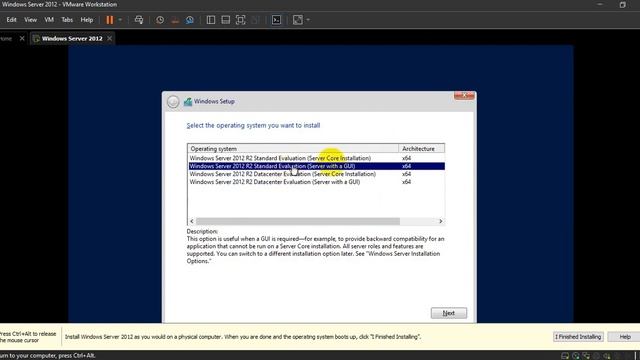Click the network adapter status bar icon

[587, 356]
